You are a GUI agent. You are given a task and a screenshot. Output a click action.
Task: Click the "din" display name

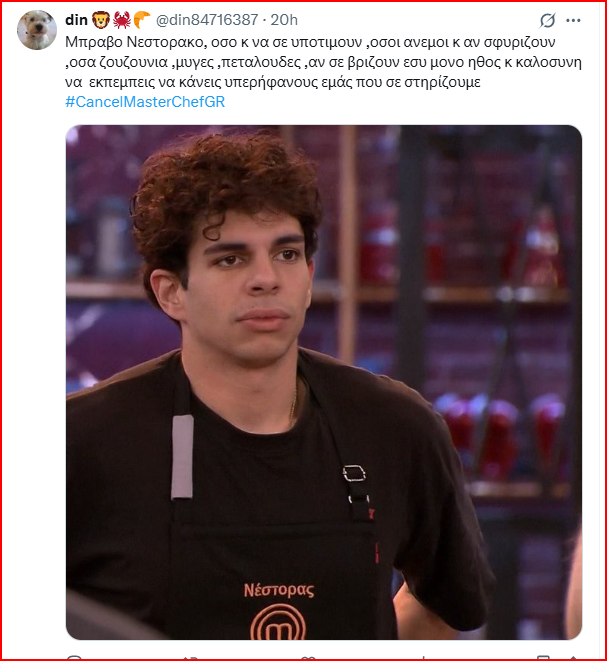76,20
